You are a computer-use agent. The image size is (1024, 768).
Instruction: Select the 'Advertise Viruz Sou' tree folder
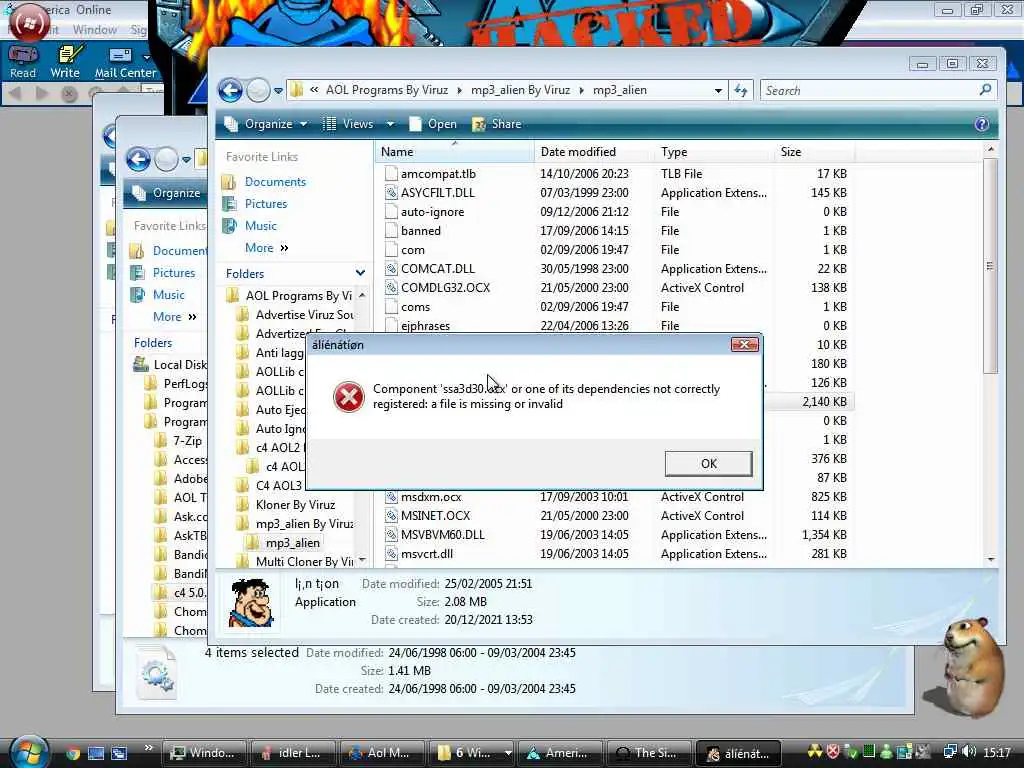coord(304,315)
